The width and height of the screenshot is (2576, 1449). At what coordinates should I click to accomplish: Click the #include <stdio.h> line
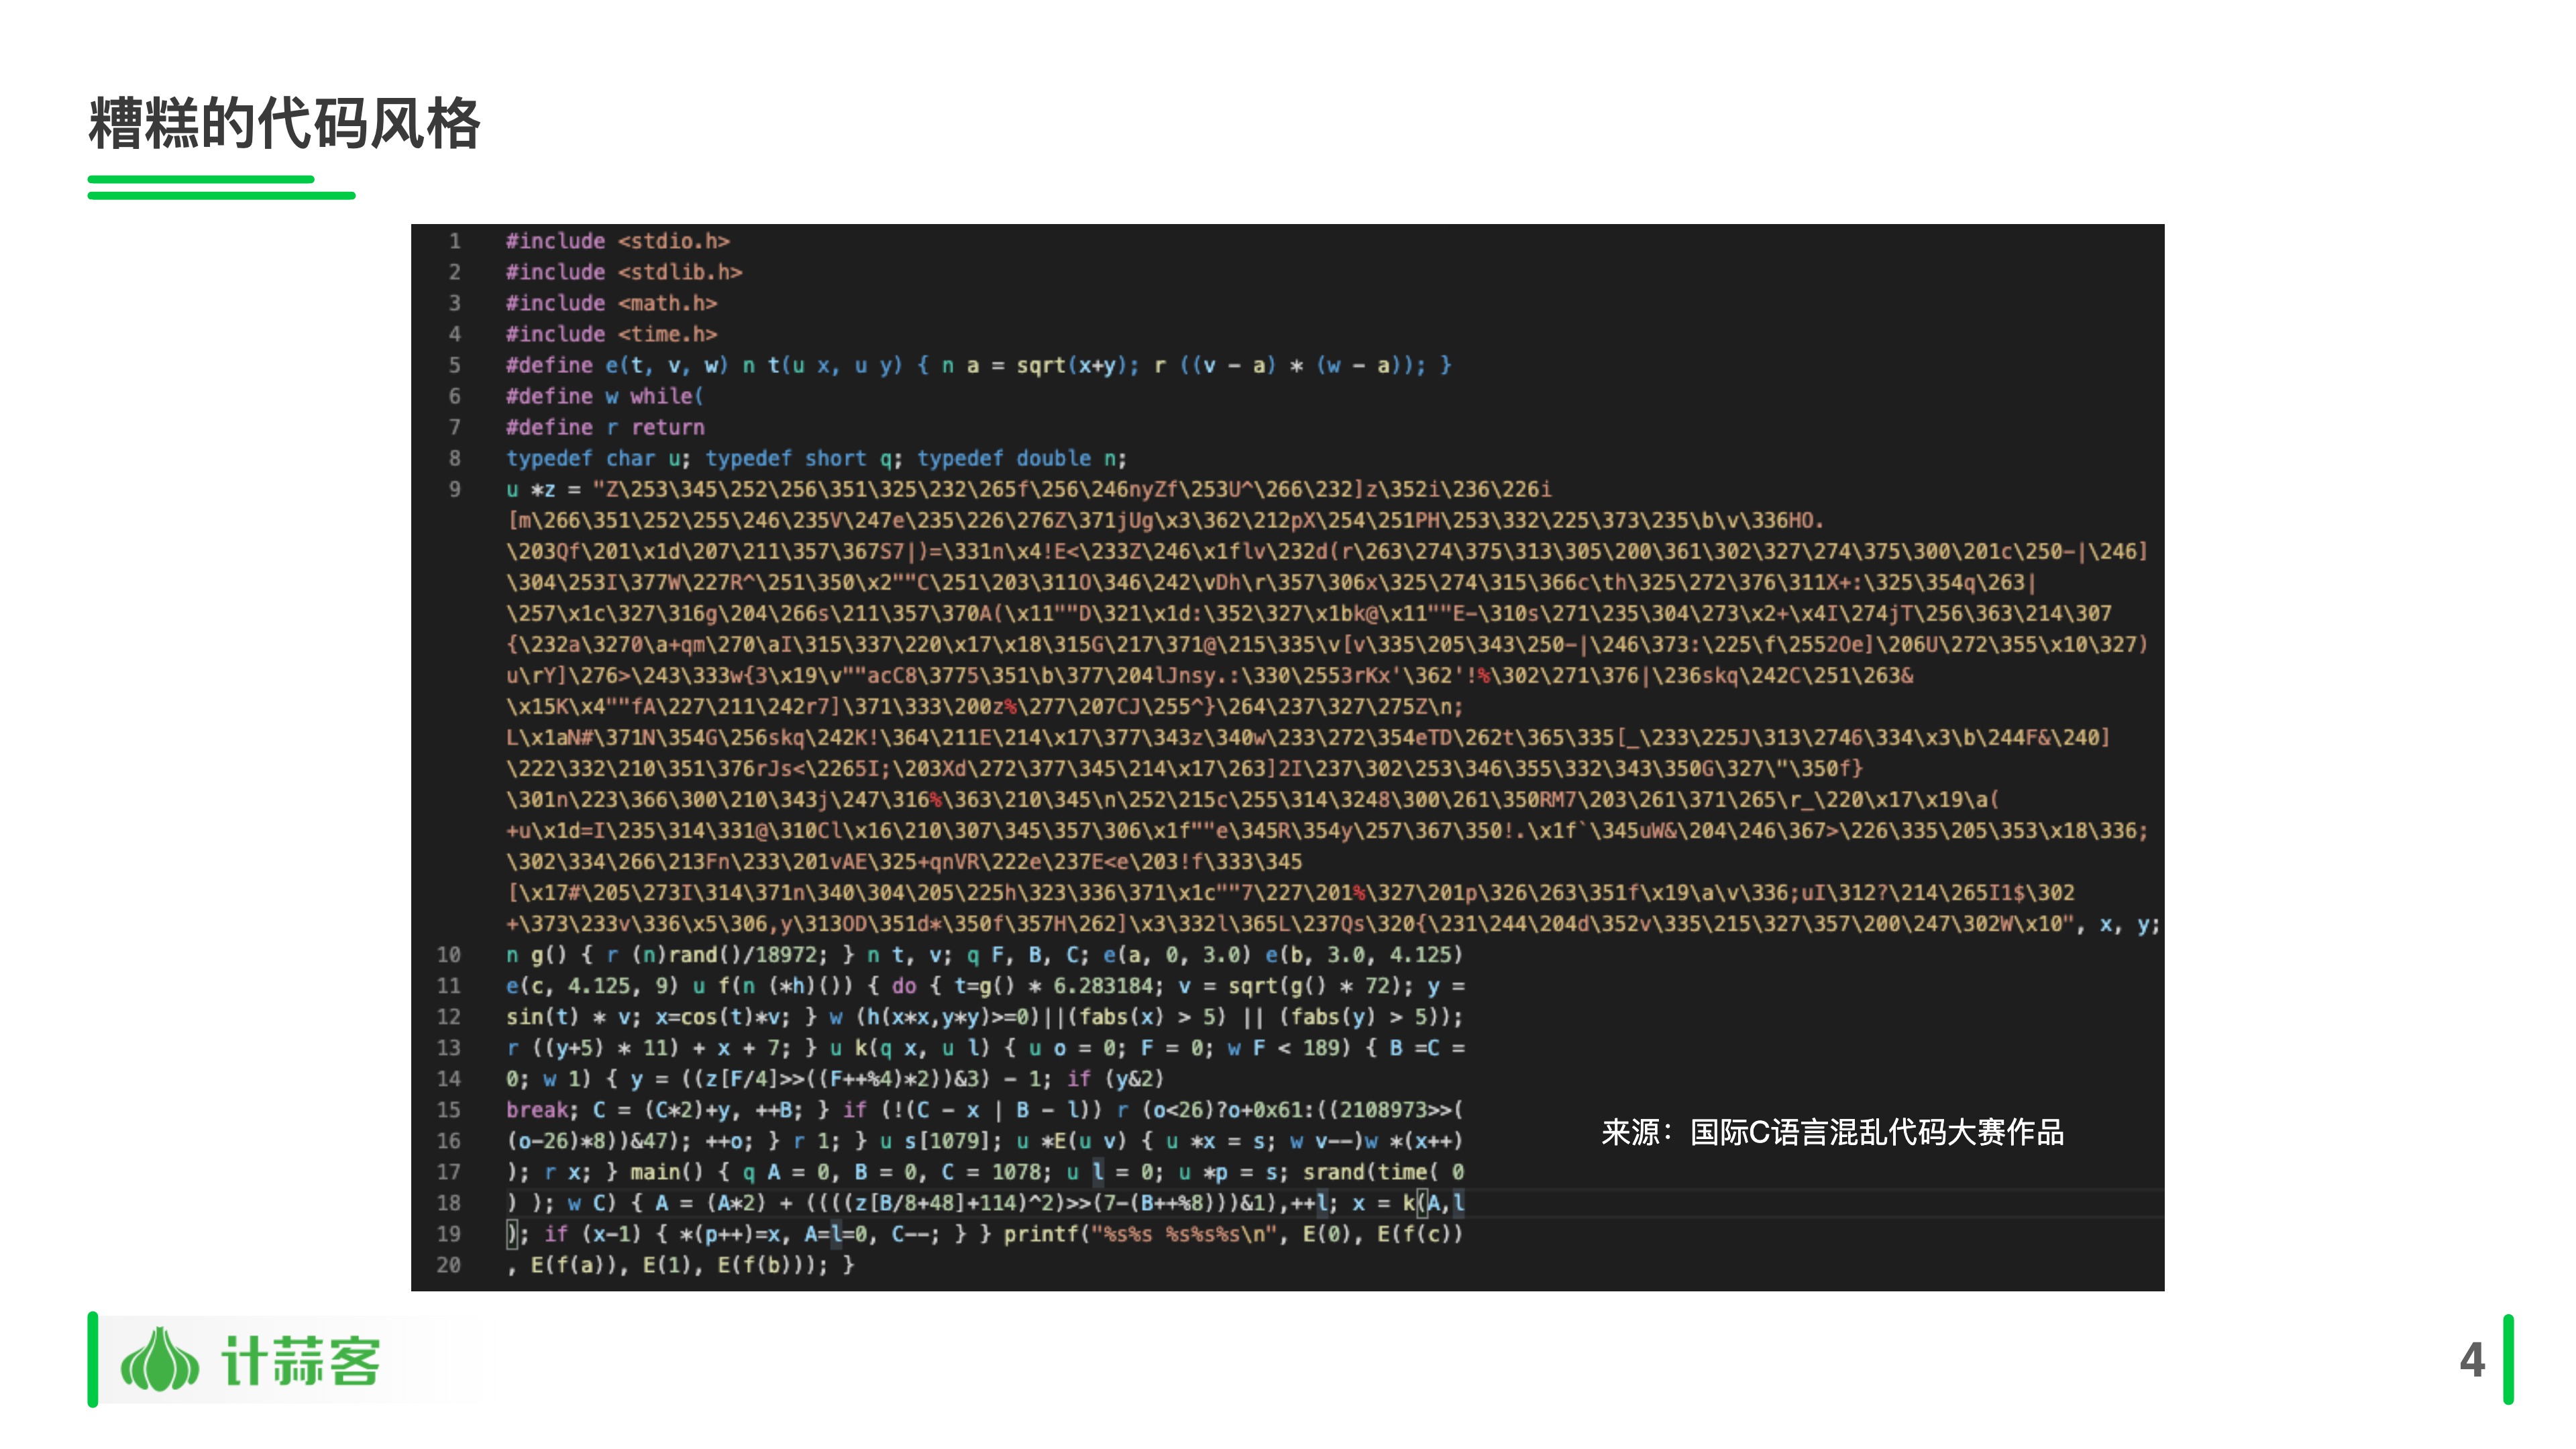617,241
